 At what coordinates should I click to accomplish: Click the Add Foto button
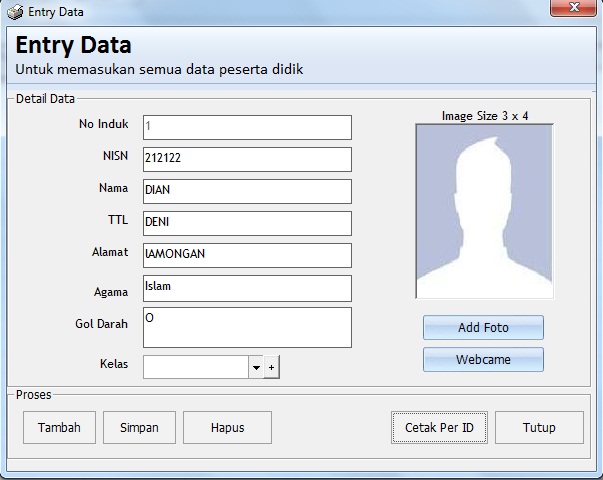pos(483,327)
